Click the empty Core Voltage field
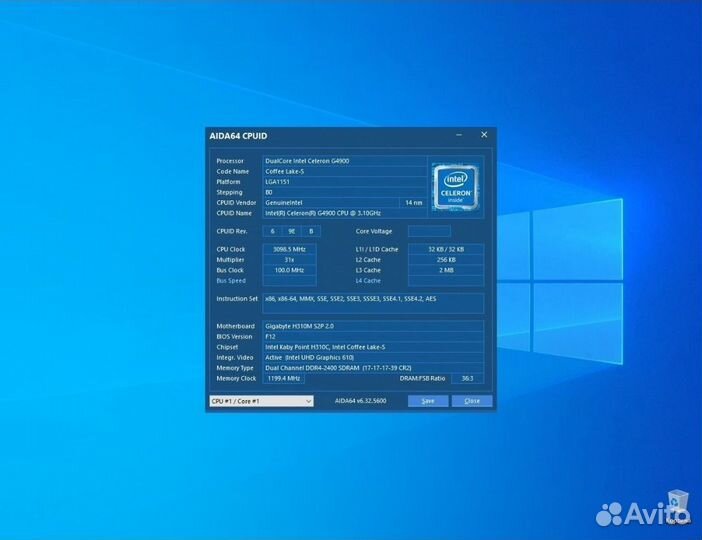This screenshot has width=702, height=540. (x=429, y=231)
